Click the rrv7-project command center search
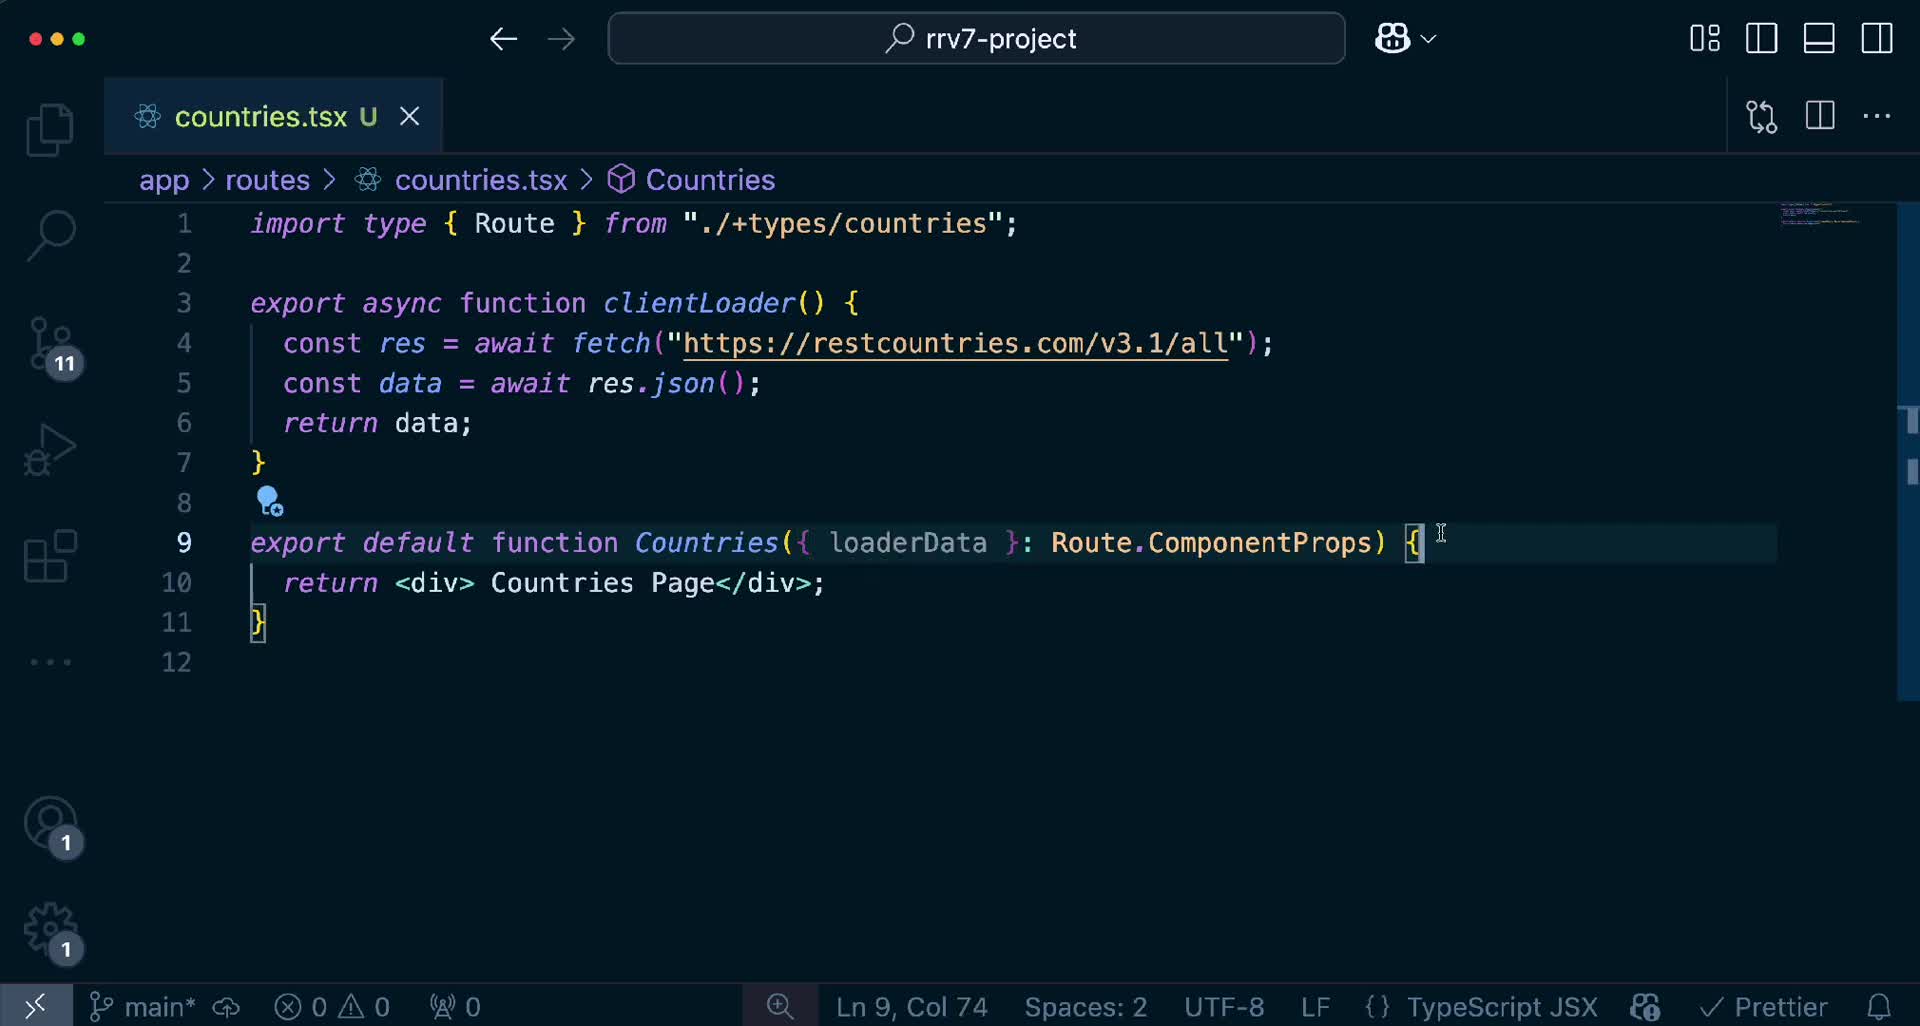This screenshot has width=1920, height=1026. (976, 39)
